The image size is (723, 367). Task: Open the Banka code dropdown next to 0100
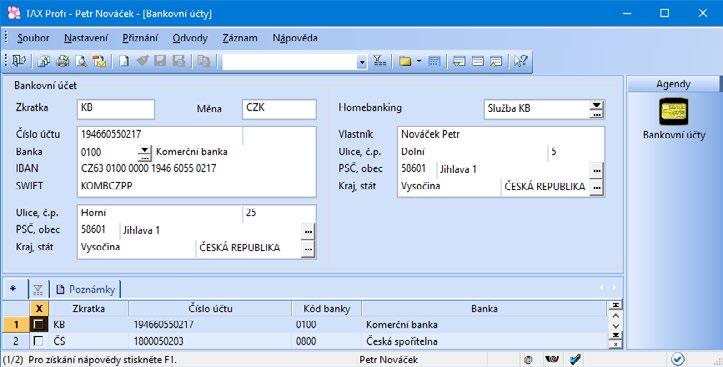[x=144, y=153]
